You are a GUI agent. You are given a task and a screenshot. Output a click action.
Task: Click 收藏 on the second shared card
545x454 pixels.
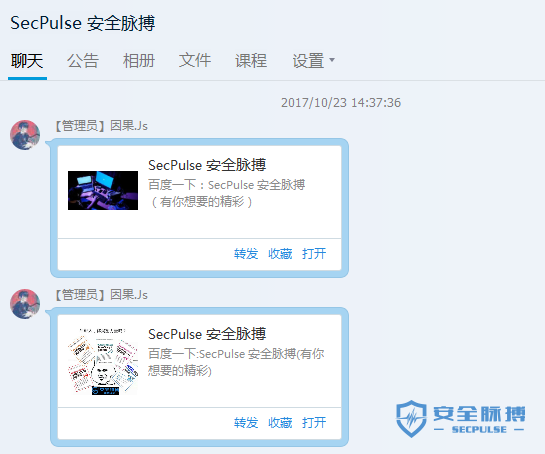(x=280, y=423)
